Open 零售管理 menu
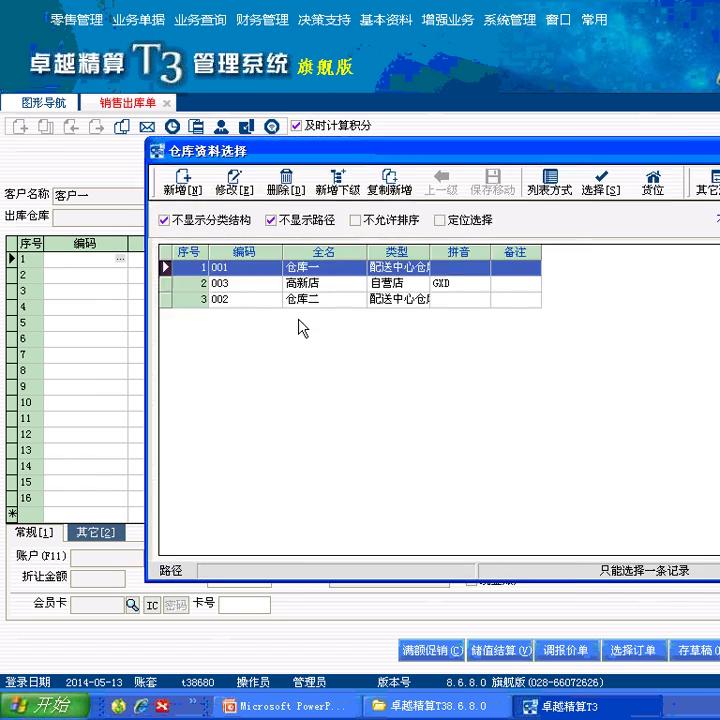 [77, 20]
